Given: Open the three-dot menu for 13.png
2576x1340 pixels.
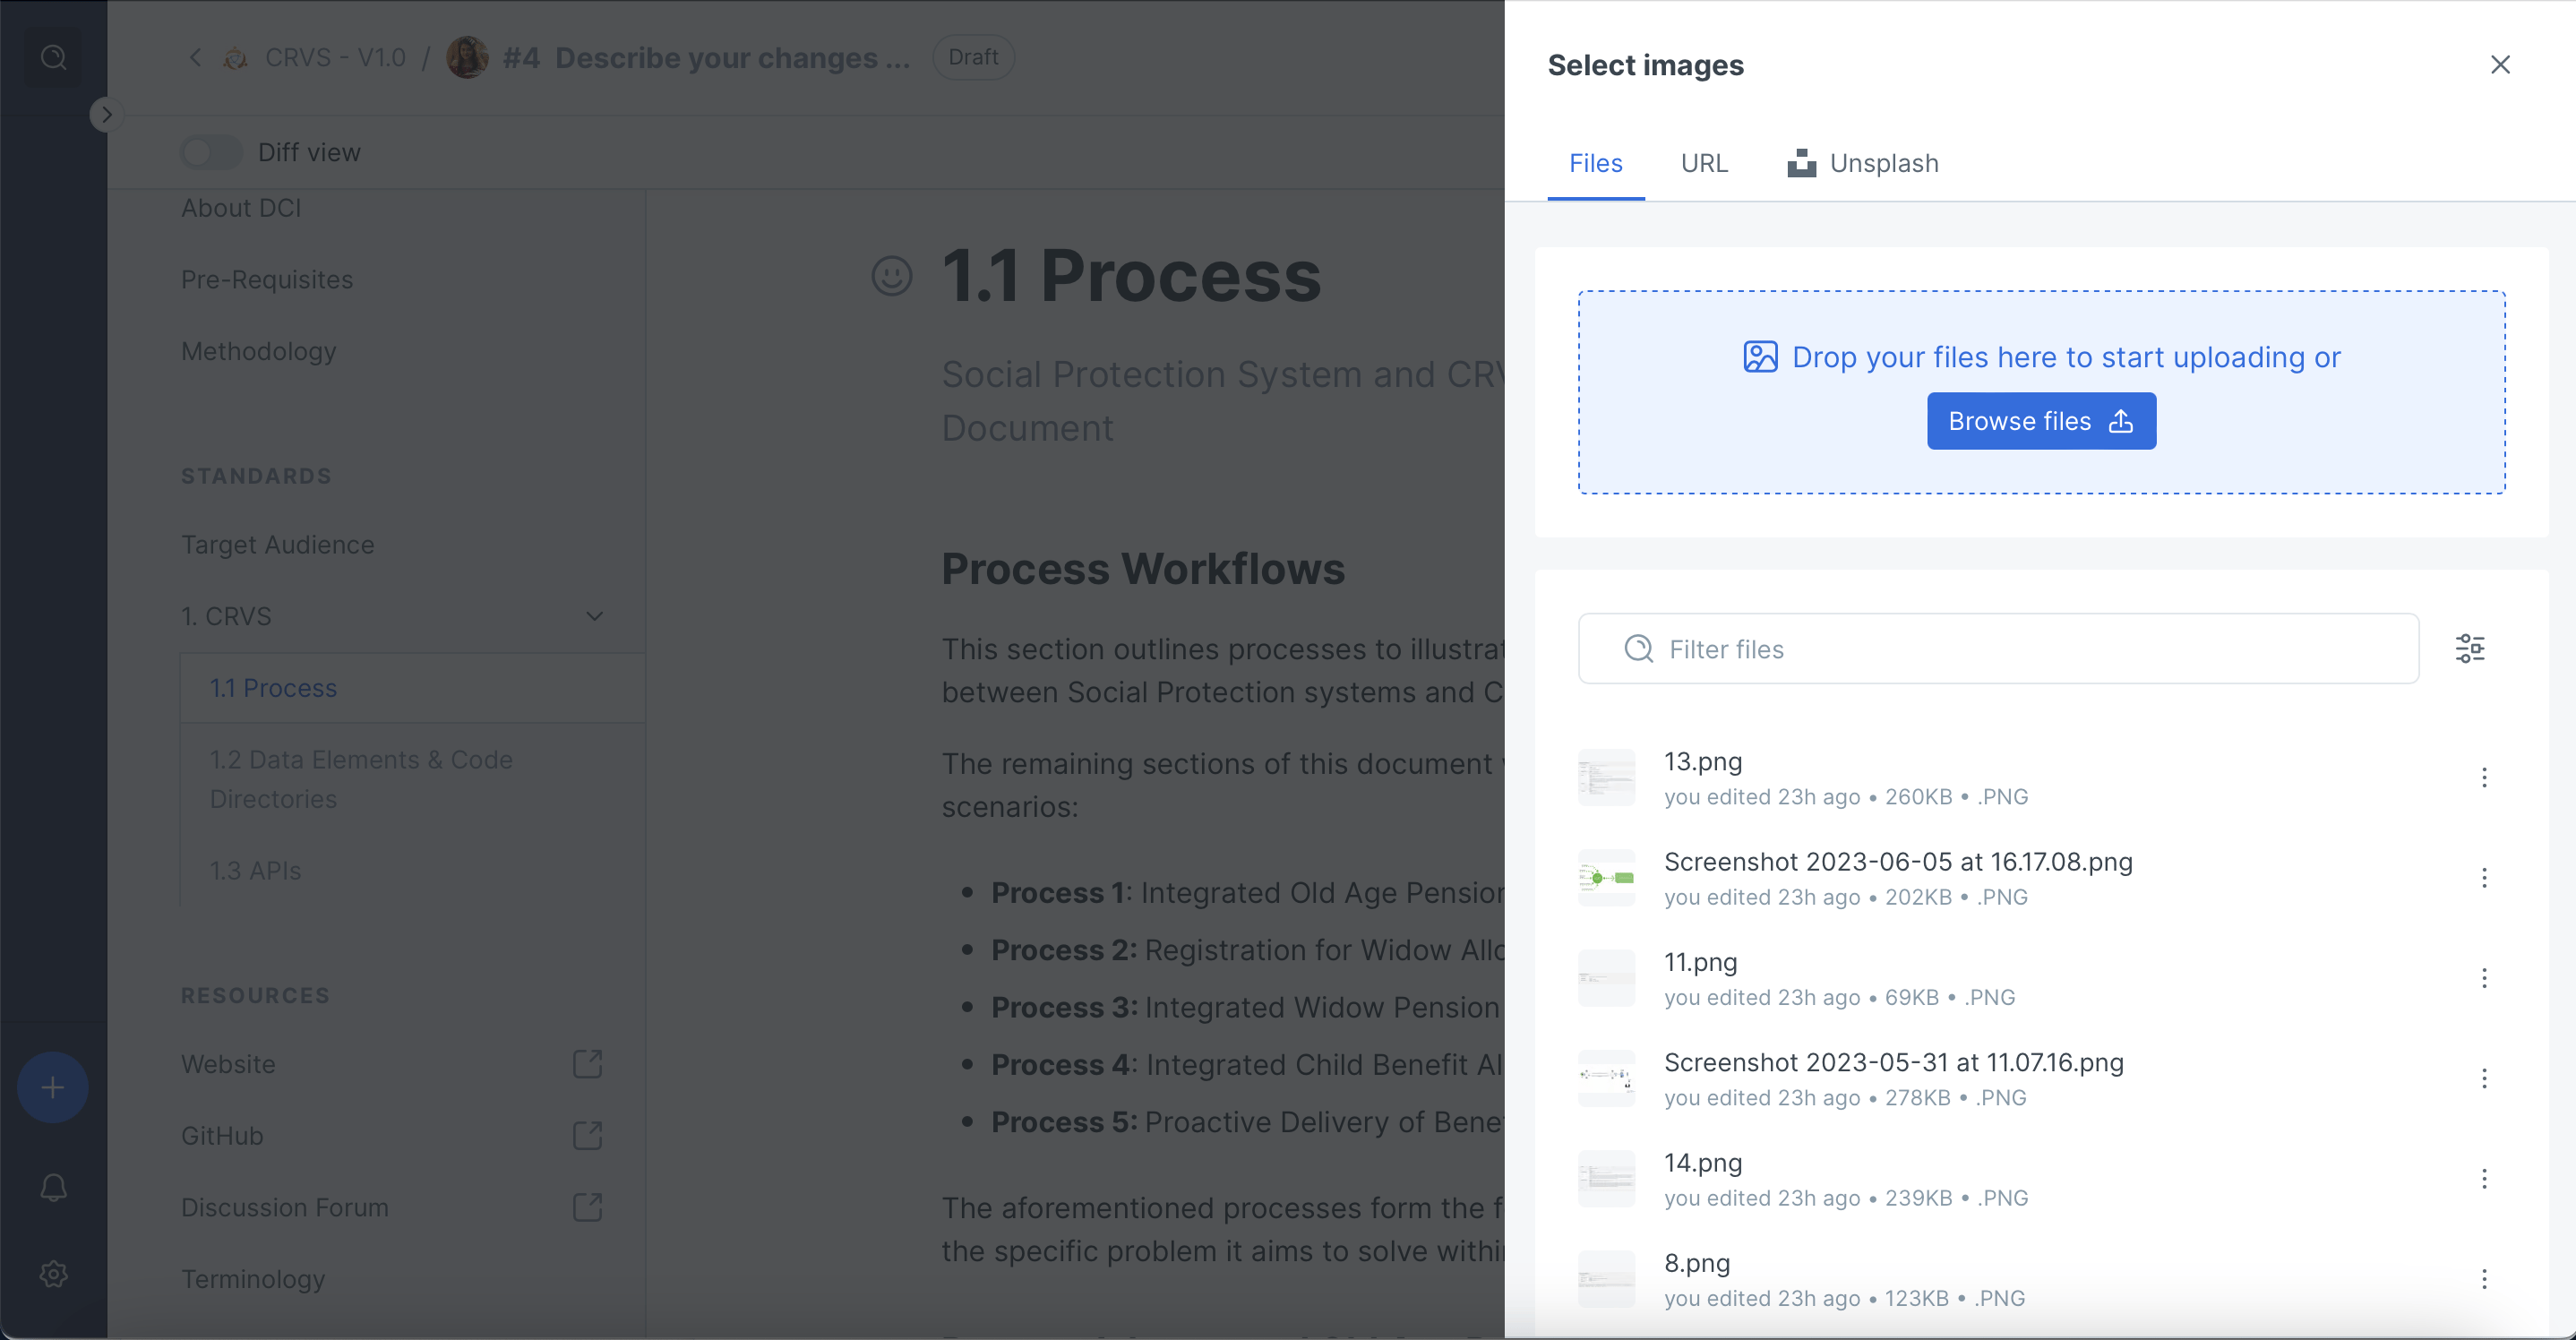Looking at the screenshot, I should (2483, 778).
